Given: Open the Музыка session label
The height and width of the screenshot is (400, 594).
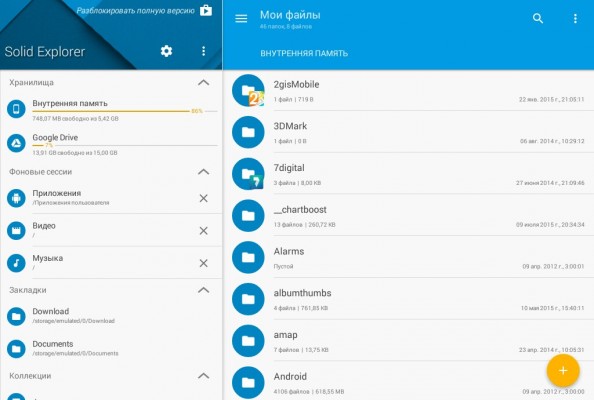Looking at the screenshot, I should (x=48, y=258).
